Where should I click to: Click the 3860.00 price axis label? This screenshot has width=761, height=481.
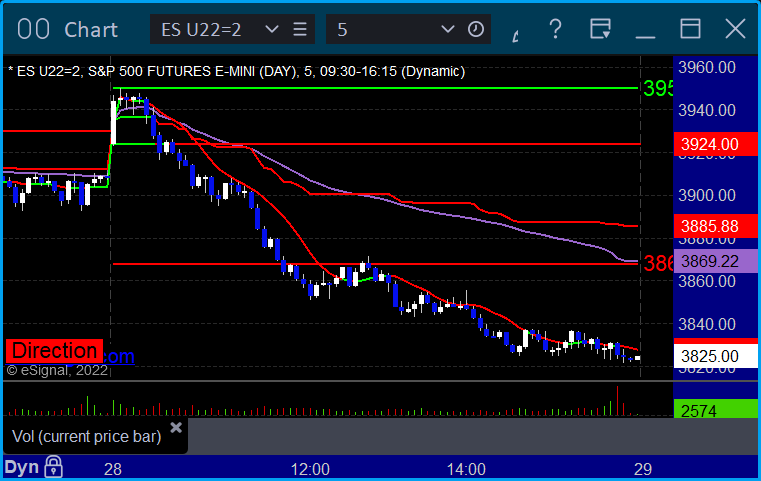coord(707,281)
